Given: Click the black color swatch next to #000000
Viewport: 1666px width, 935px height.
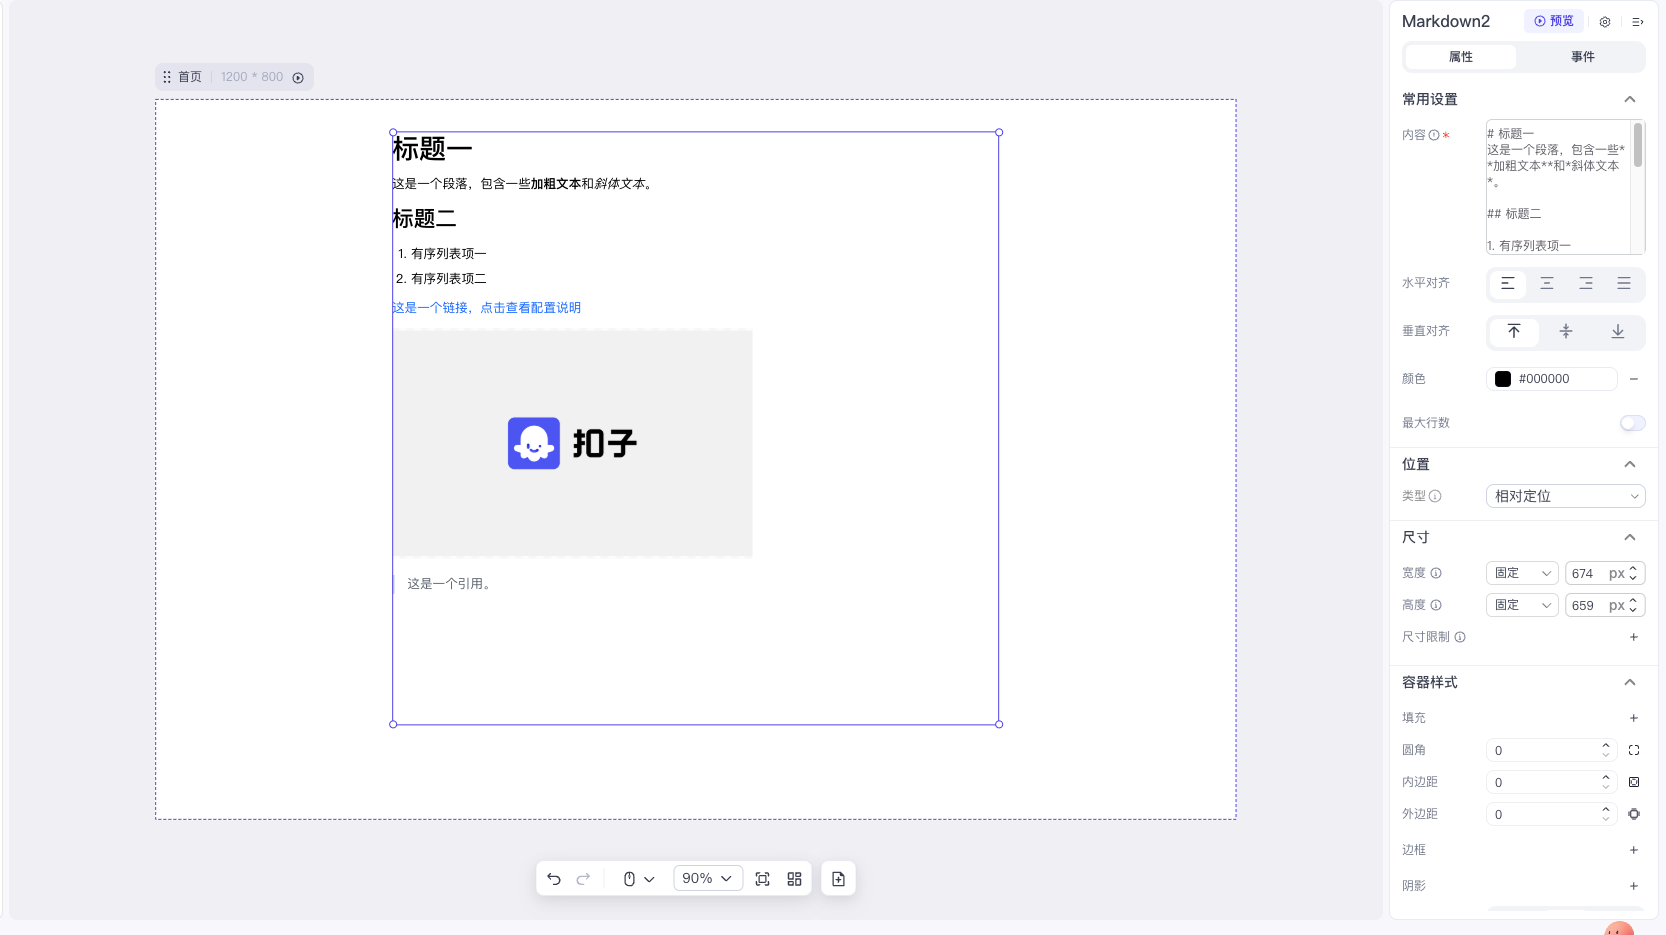Looking at the screenshot, I should coord(1504,378).
